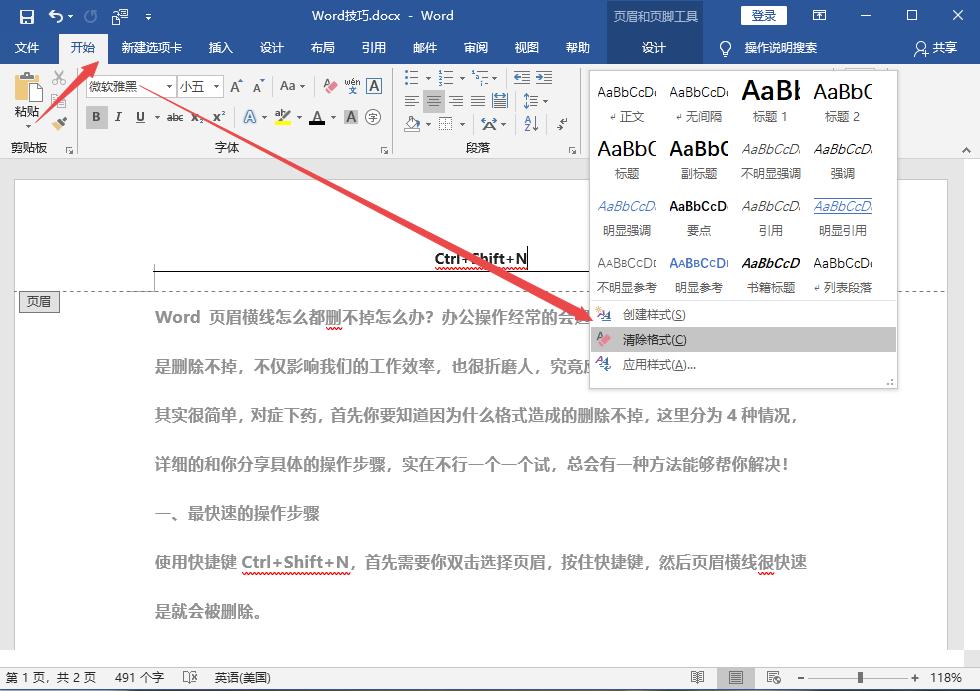The height and width of the screenshot is (691, 980).
Task: Enable Center alignment
Action: point(434,101)
